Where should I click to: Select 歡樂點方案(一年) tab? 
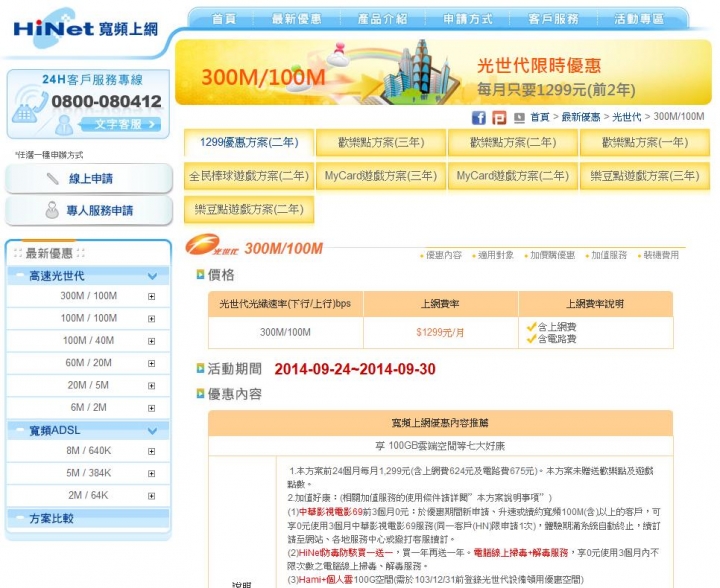[x=645, y=142]
